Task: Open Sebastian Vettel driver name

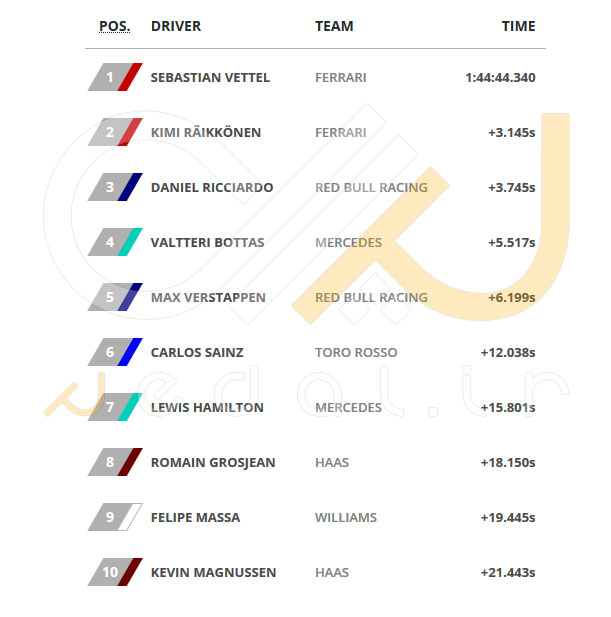Action: coord(210,78)
